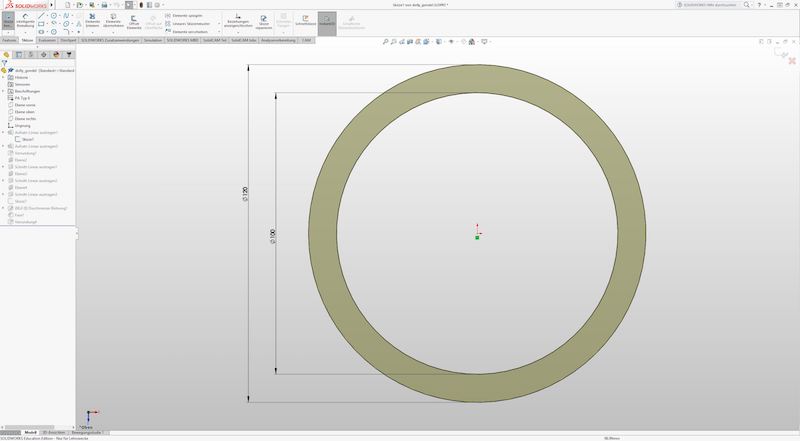The image size is (800, 441).
Task: Expand the first Aufsatz-Linear austragen node
Action: [3, 133]
